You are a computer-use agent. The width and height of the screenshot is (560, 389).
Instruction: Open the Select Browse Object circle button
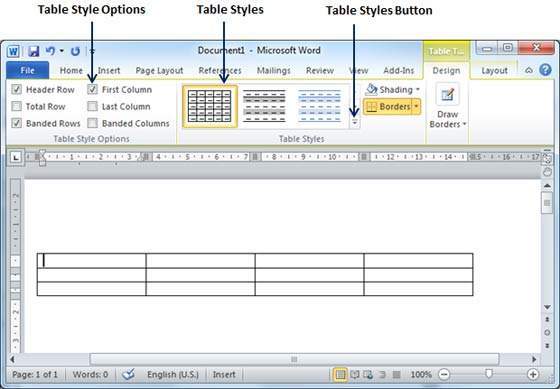click(547, 333)
